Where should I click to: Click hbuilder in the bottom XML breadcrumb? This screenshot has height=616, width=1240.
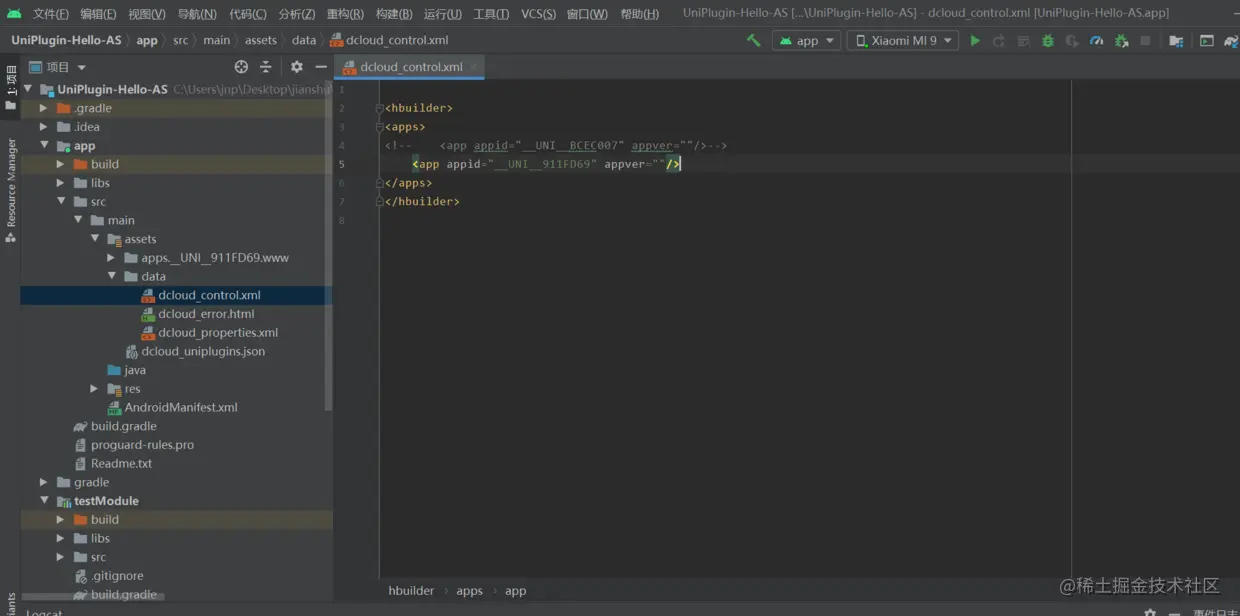411,591
